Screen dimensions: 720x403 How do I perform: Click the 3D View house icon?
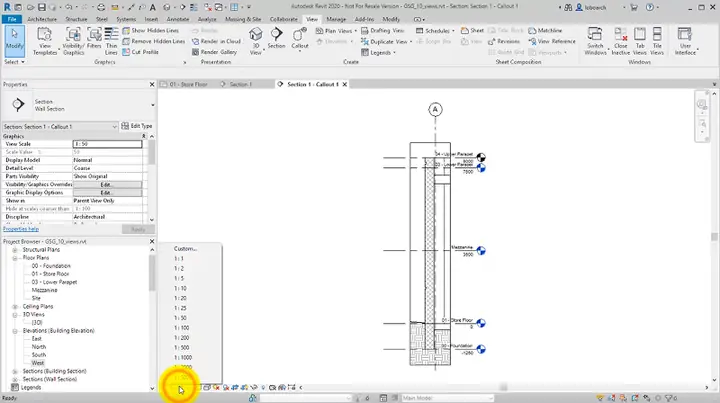pyautogui.click(x=256, y=35)
